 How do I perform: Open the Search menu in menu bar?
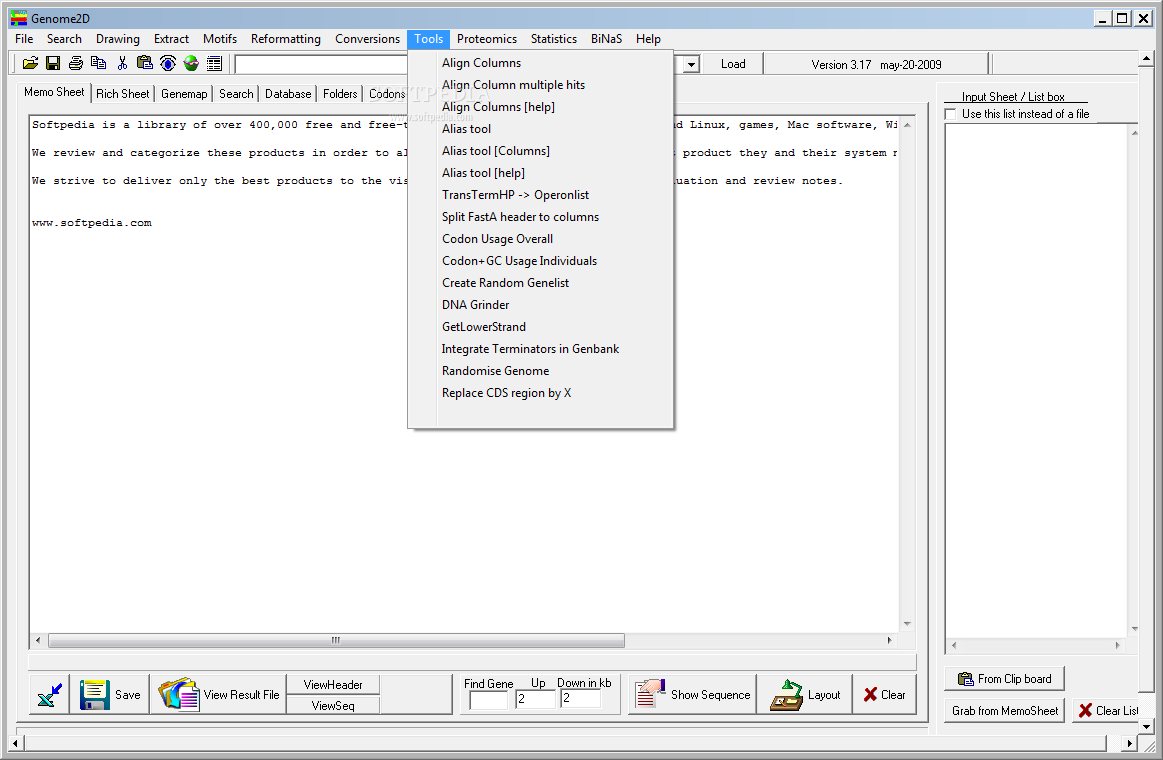click(64, 39)
